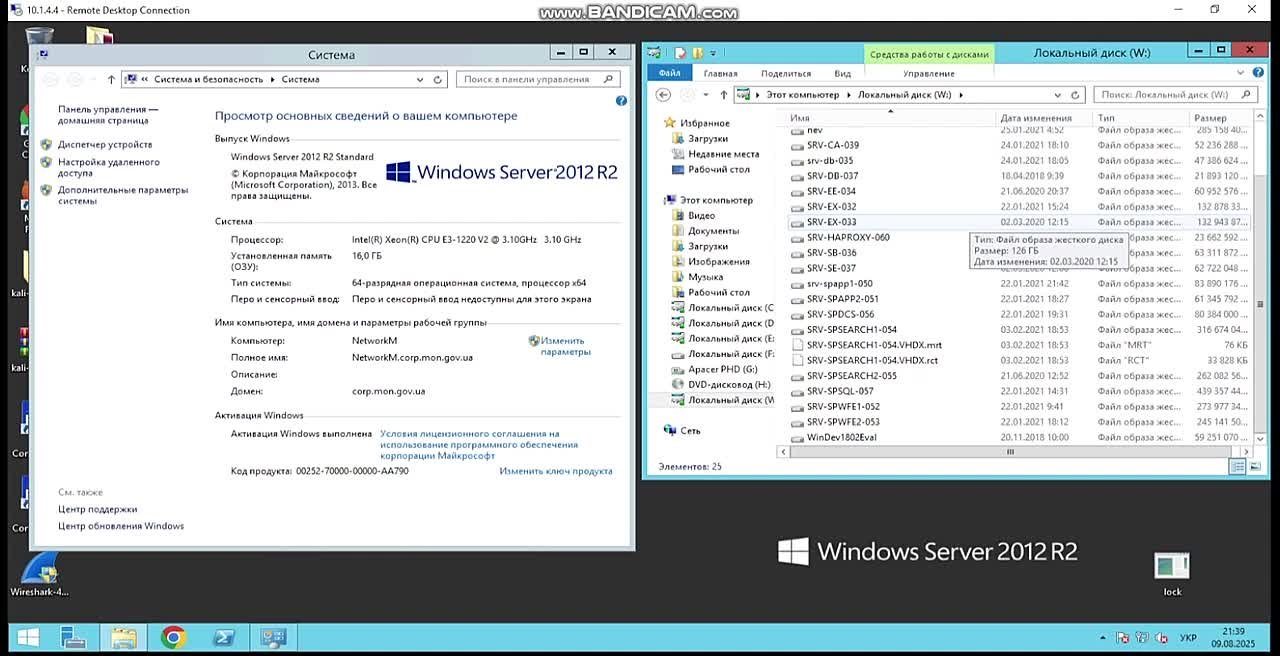Open Панель управления домашняя страница link

(108, 114)
